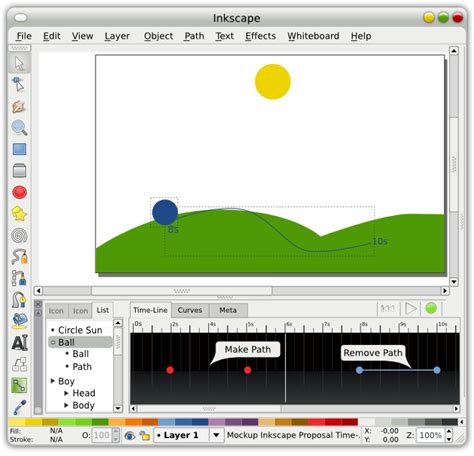The height and width of the screenshot is (456, 474).
Task: Select the Path child item
Action: [82, 367]
